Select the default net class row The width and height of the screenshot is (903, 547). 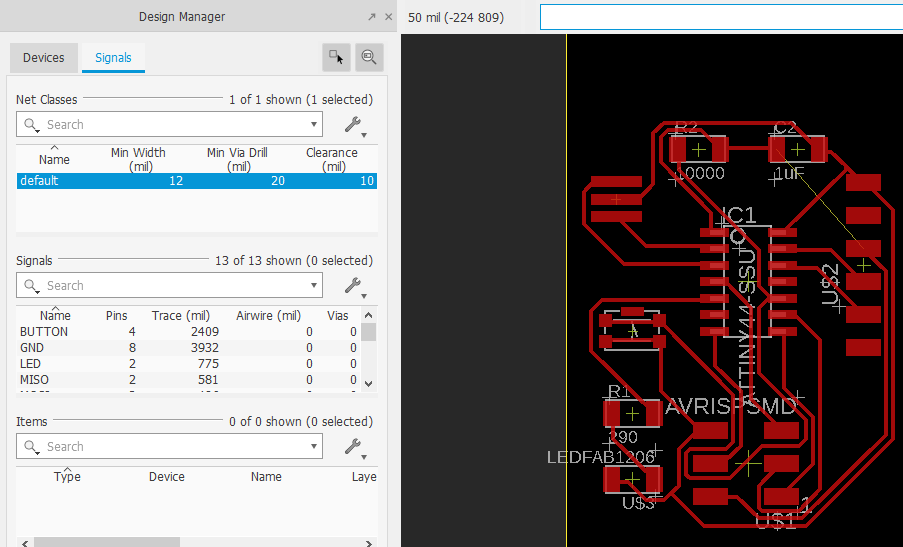197,181
